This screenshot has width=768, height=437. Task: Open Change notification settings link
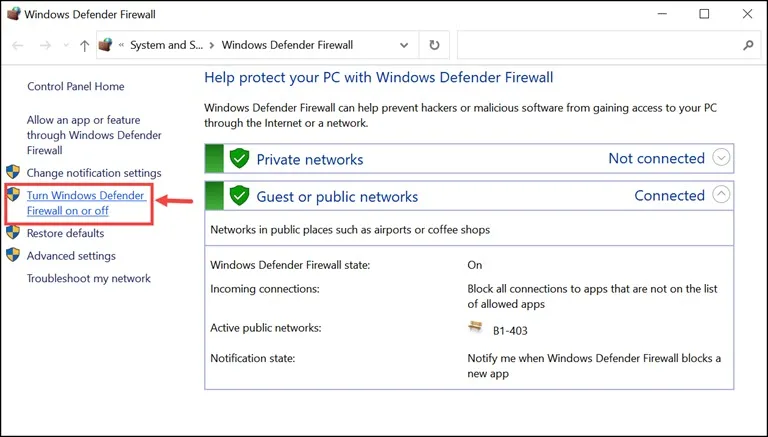pyautogui.click(x=94, y=173)
